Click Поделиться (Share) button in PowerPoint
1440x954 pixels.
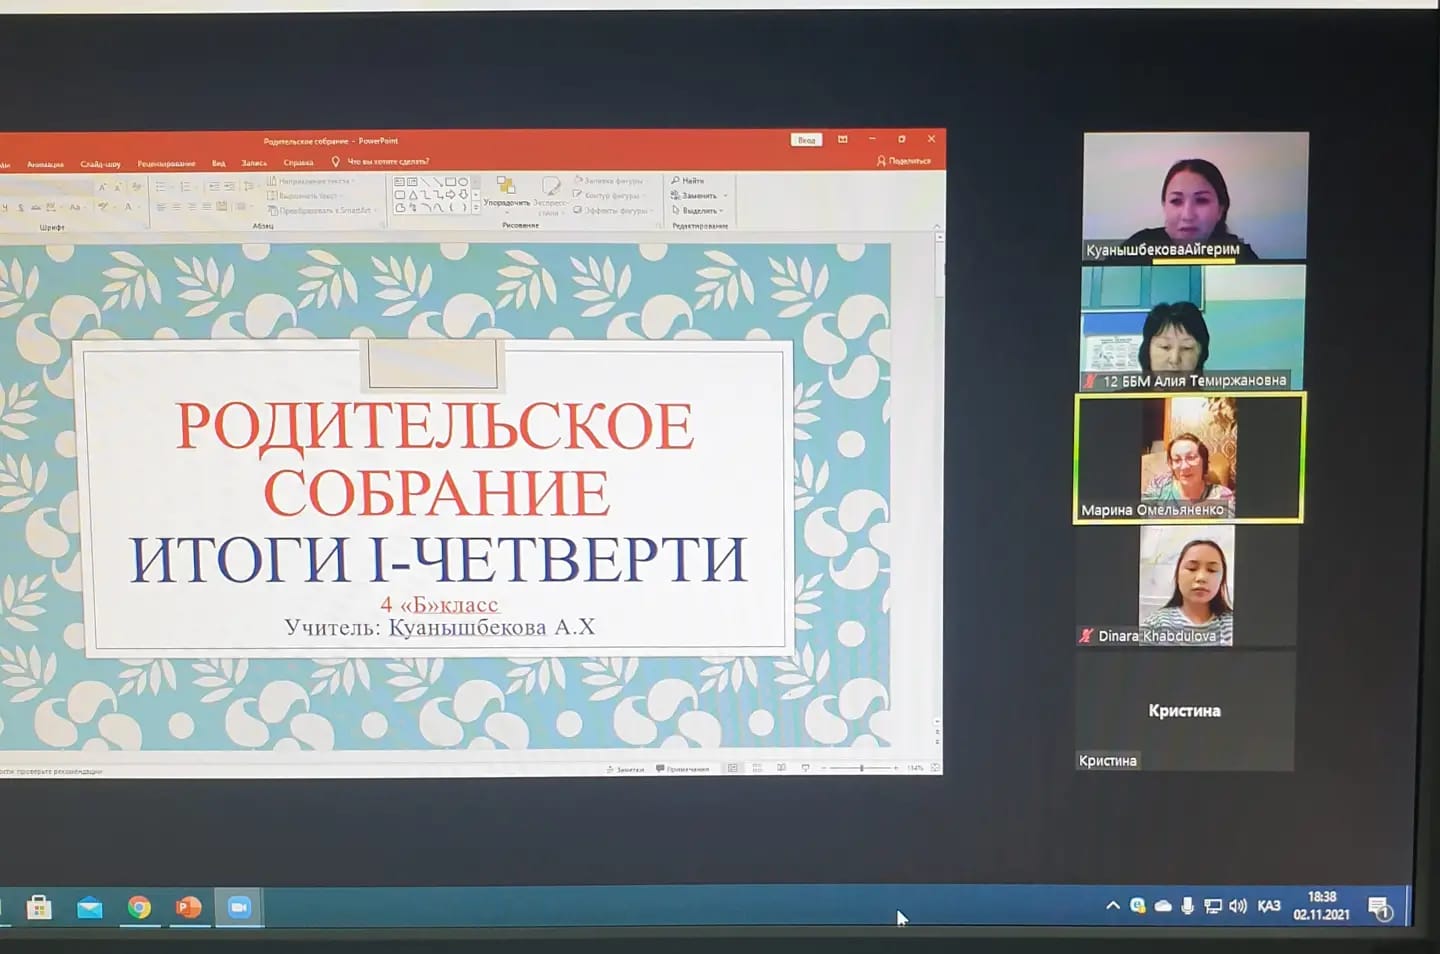[x=904, y=161]
